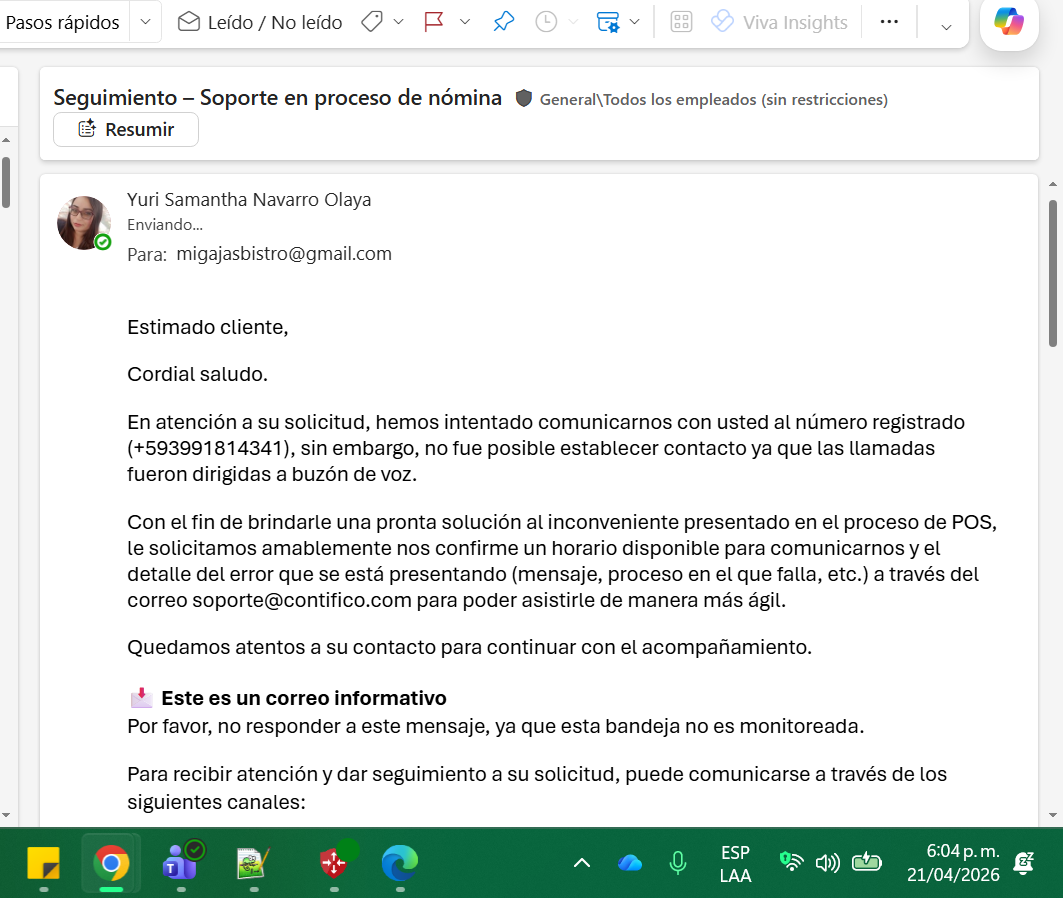Open Yuri Samantha's profile photo
The image size is (1063, 898).
[84, 223]
